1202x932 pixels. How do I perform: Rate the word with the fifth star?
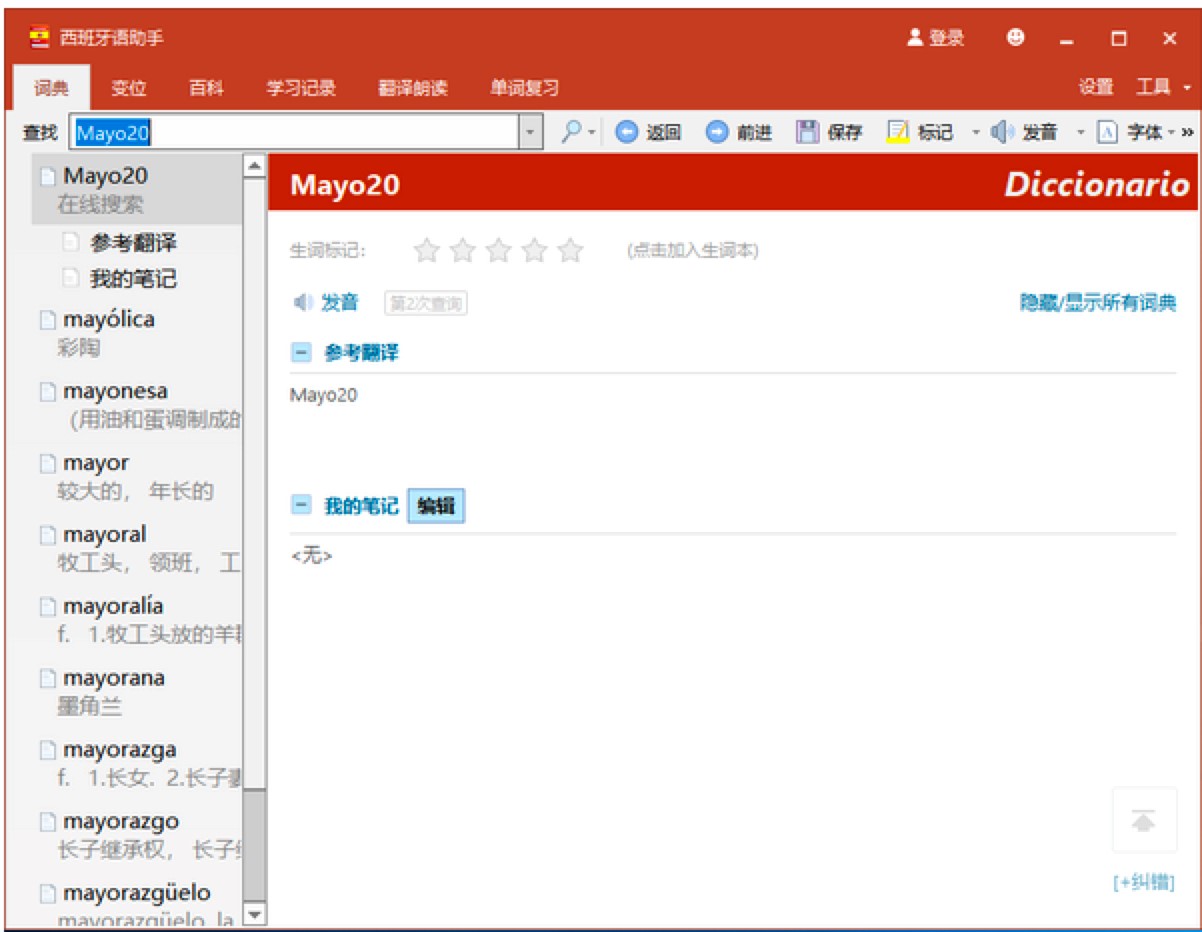point(570,251)
